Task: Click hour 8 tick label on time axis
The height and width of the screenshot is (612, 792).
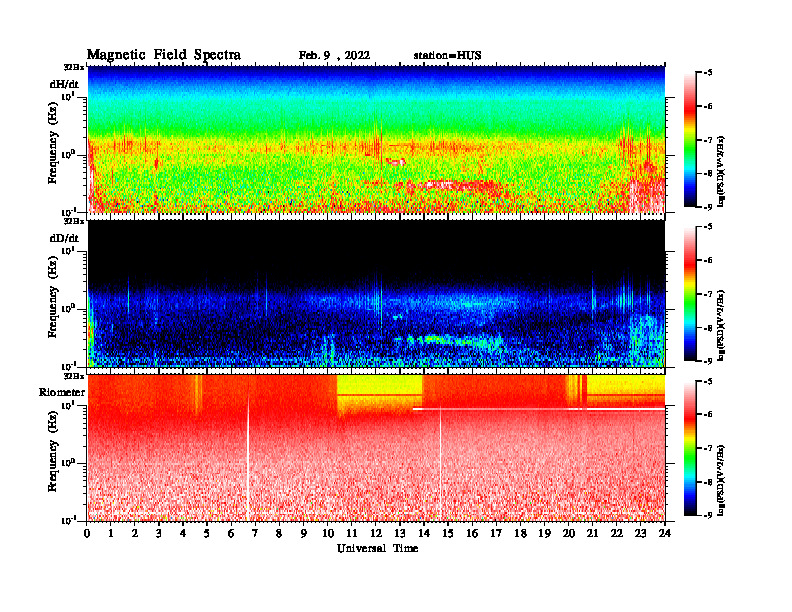Action: 279,533
